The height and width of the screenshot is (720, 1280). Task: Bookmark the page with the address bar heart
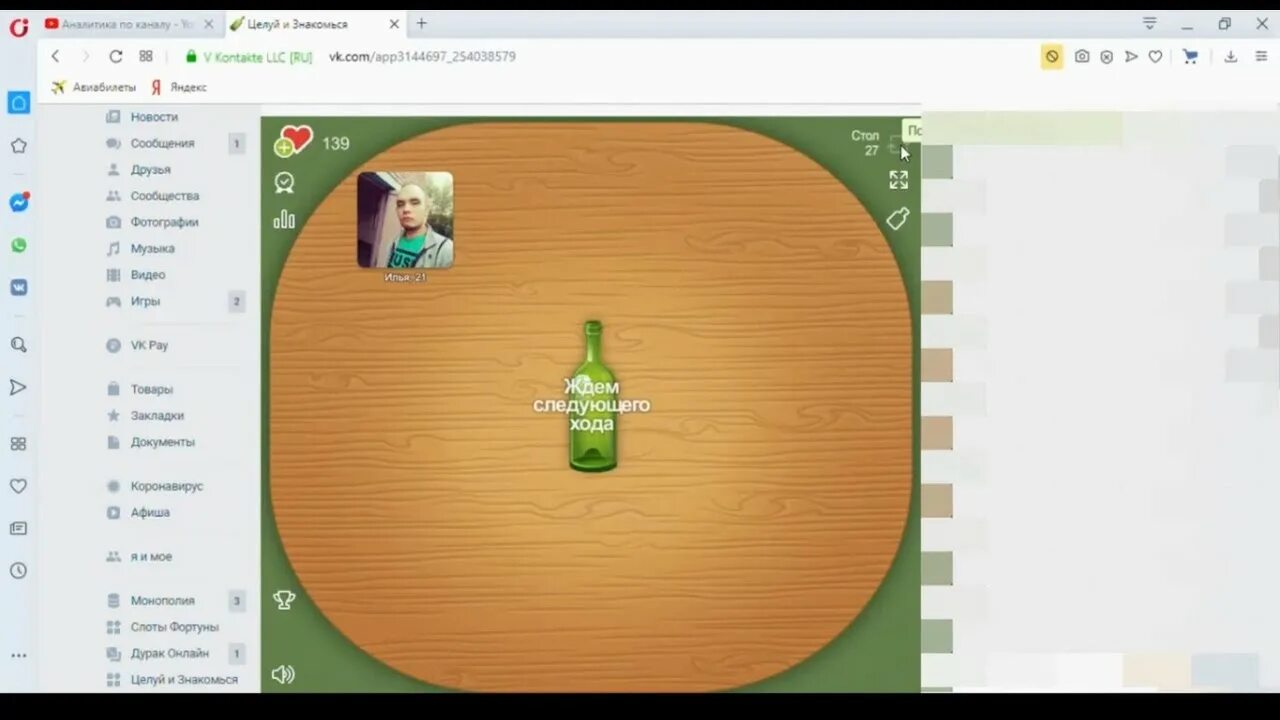[x=1155, y=57]
